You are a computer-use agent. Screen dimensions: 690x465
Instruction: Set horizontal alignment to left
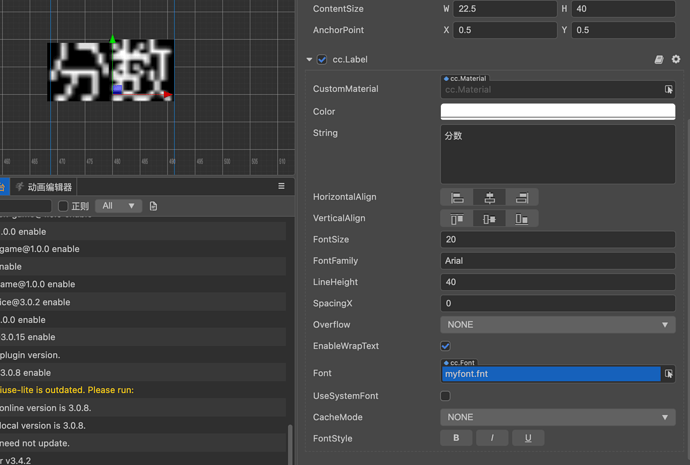tap(457, 198)
